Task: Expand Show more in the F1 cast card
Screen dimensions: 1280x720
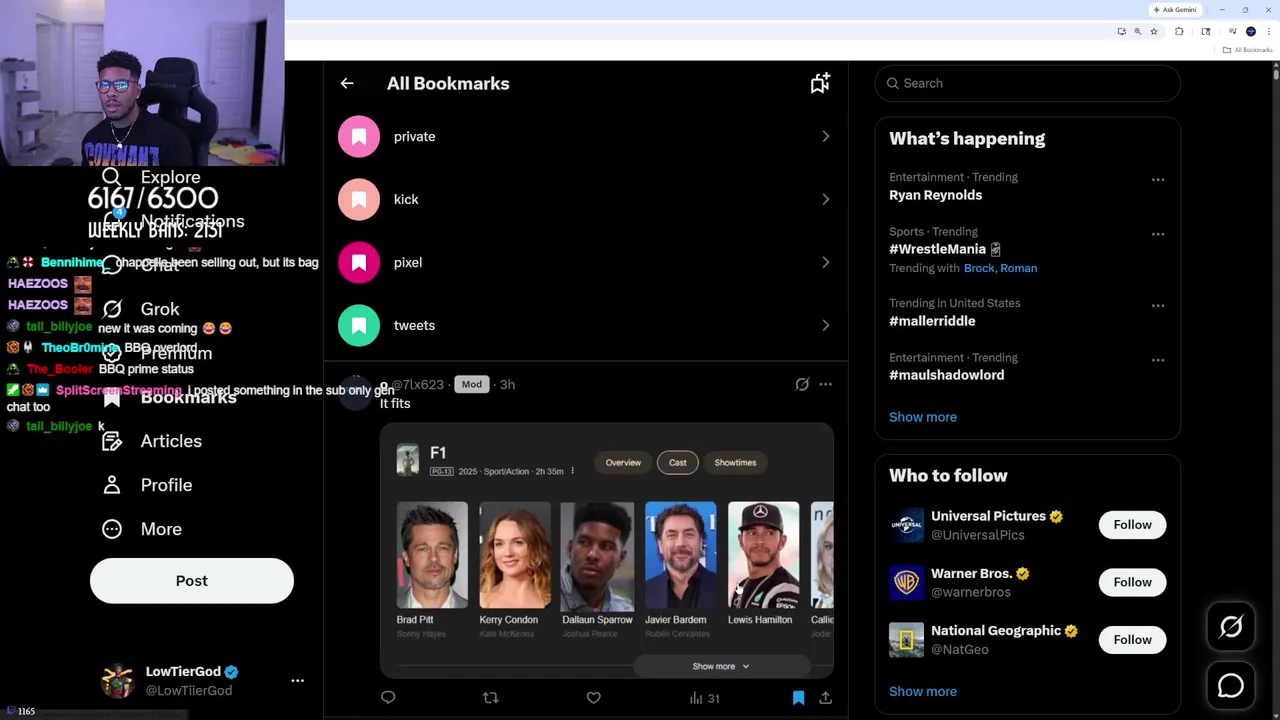Action: pos(720,666)
